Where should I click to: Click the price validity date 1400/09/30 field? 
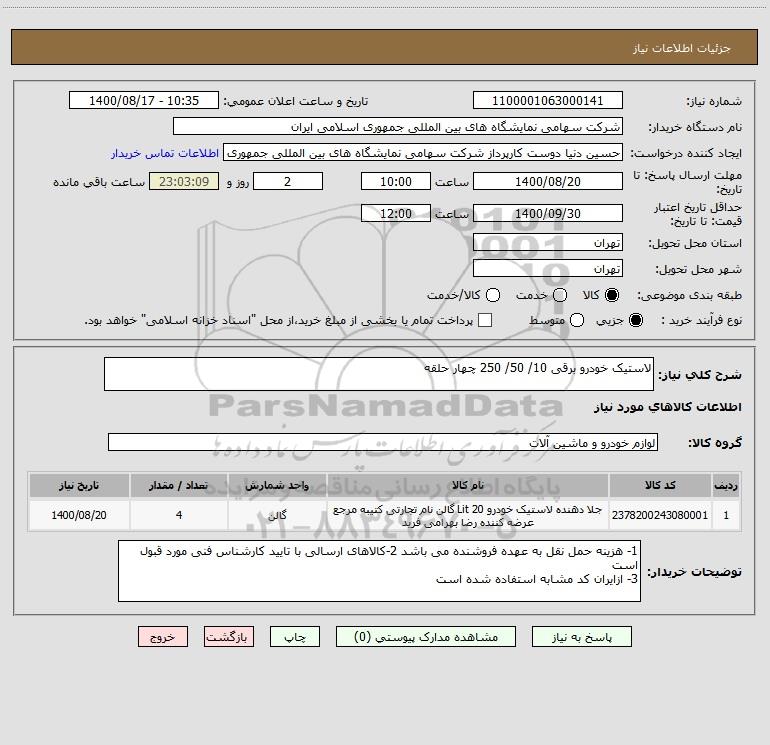click(548, 213)
